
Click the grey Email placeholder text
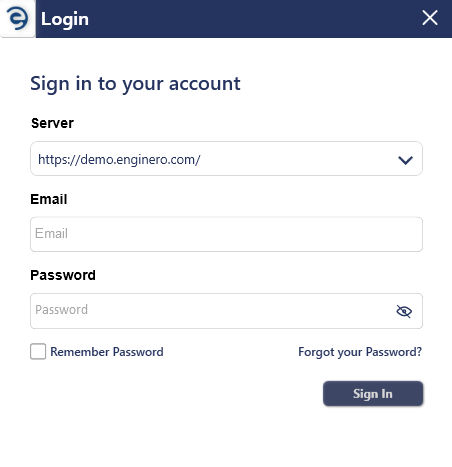coord(51,234)
